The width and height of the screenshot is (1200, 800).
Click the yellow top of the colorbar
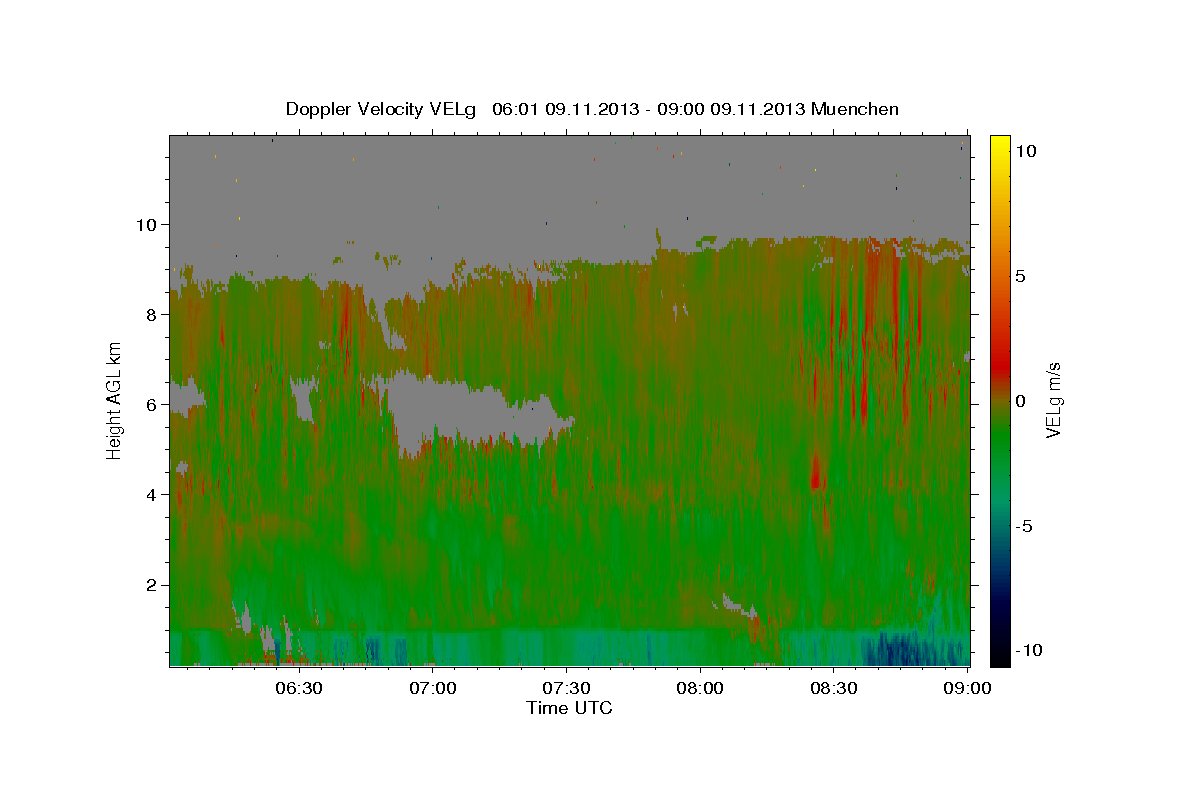pyautogui.click(x=1000, y=145)
